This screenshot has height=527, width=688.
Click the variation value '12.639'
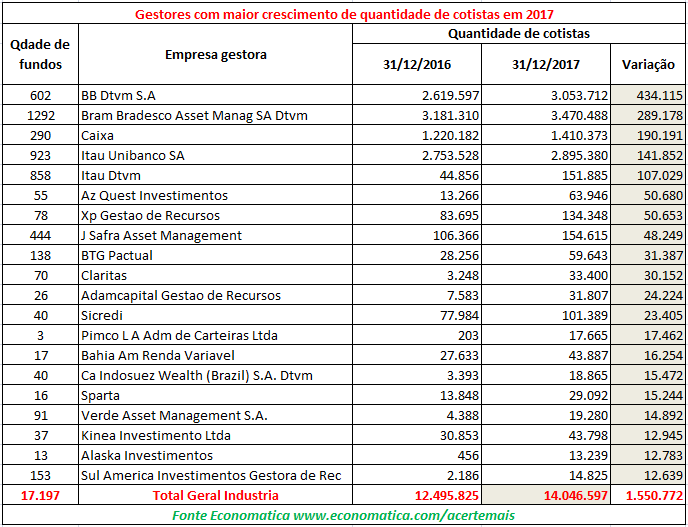click(648, 476)
